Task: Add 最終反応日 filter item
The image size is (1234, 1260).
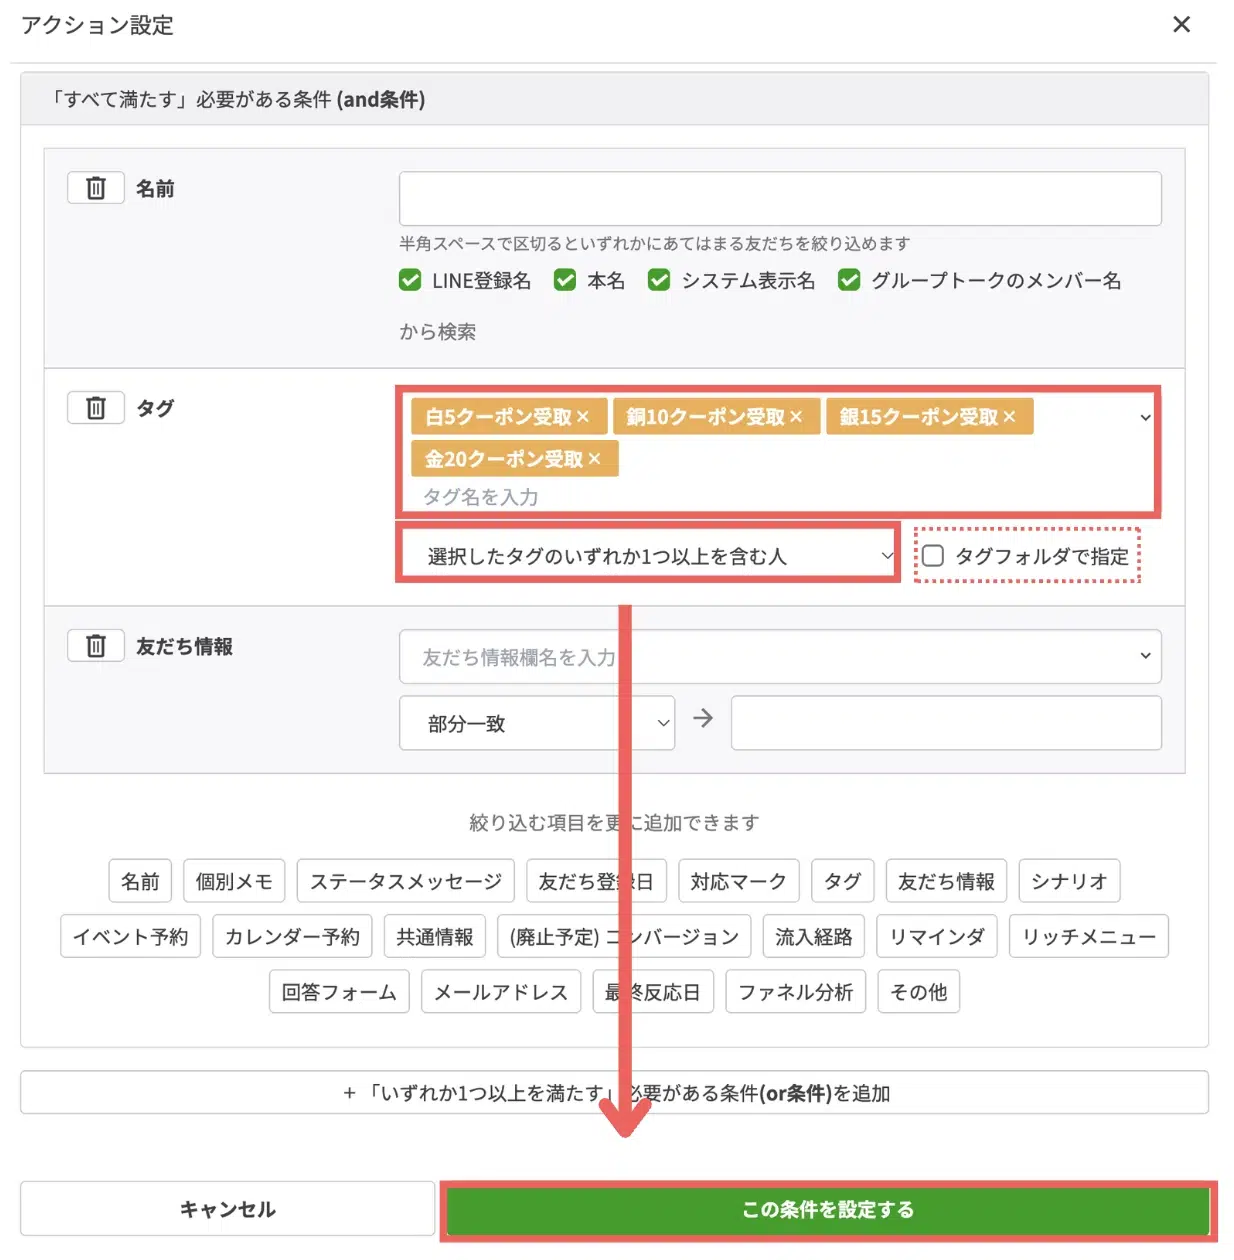Action: point(653,992)
